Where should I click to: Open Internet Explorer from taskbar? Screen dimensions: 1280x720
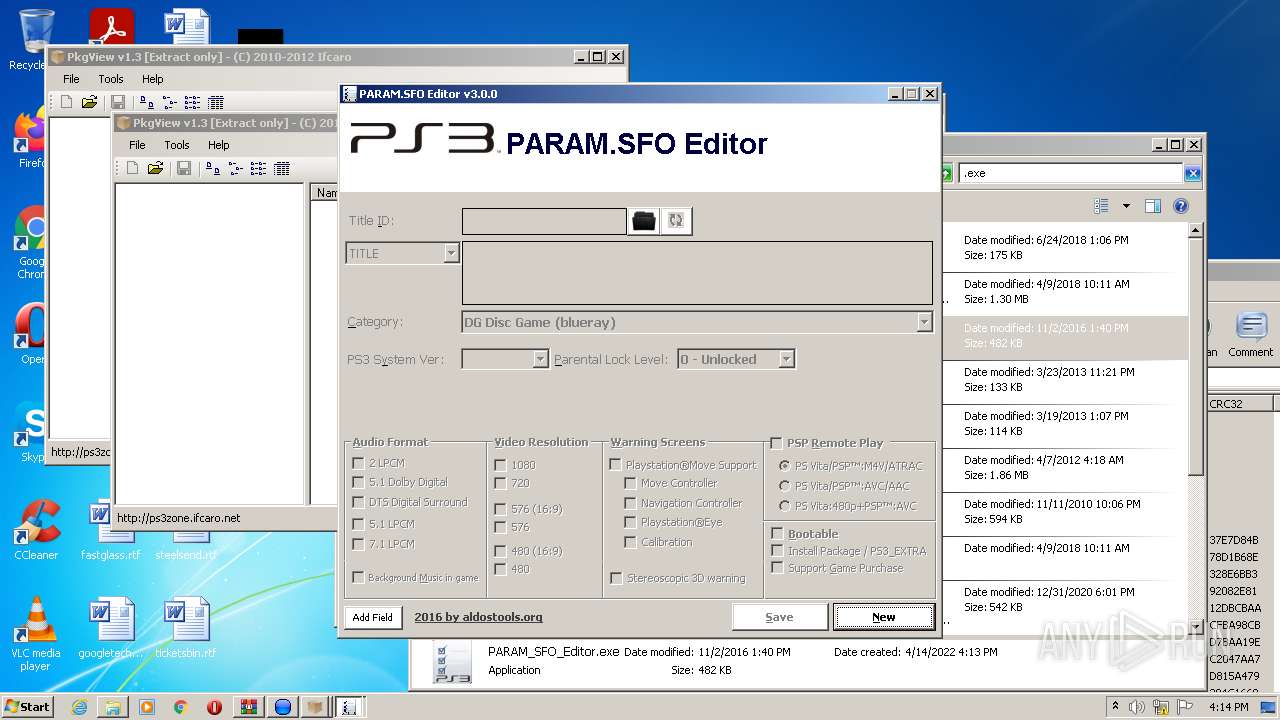79,706
